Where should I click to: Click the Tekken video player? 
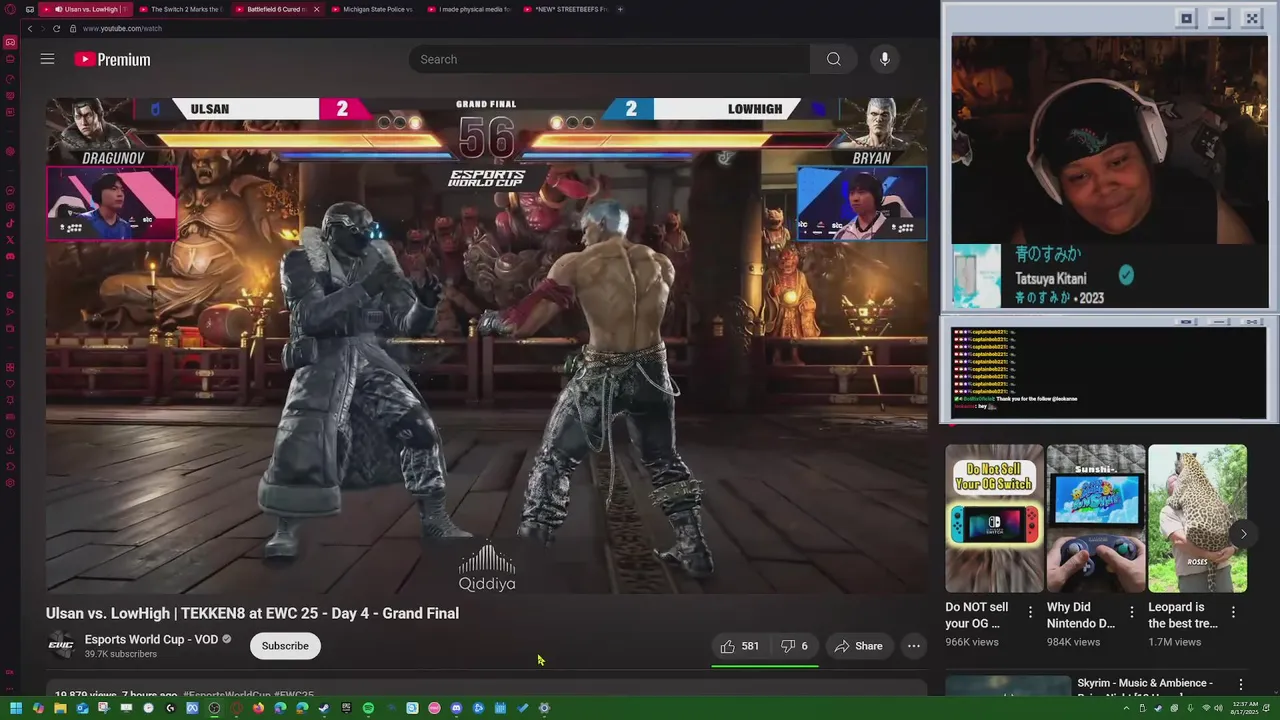point(486,345)
